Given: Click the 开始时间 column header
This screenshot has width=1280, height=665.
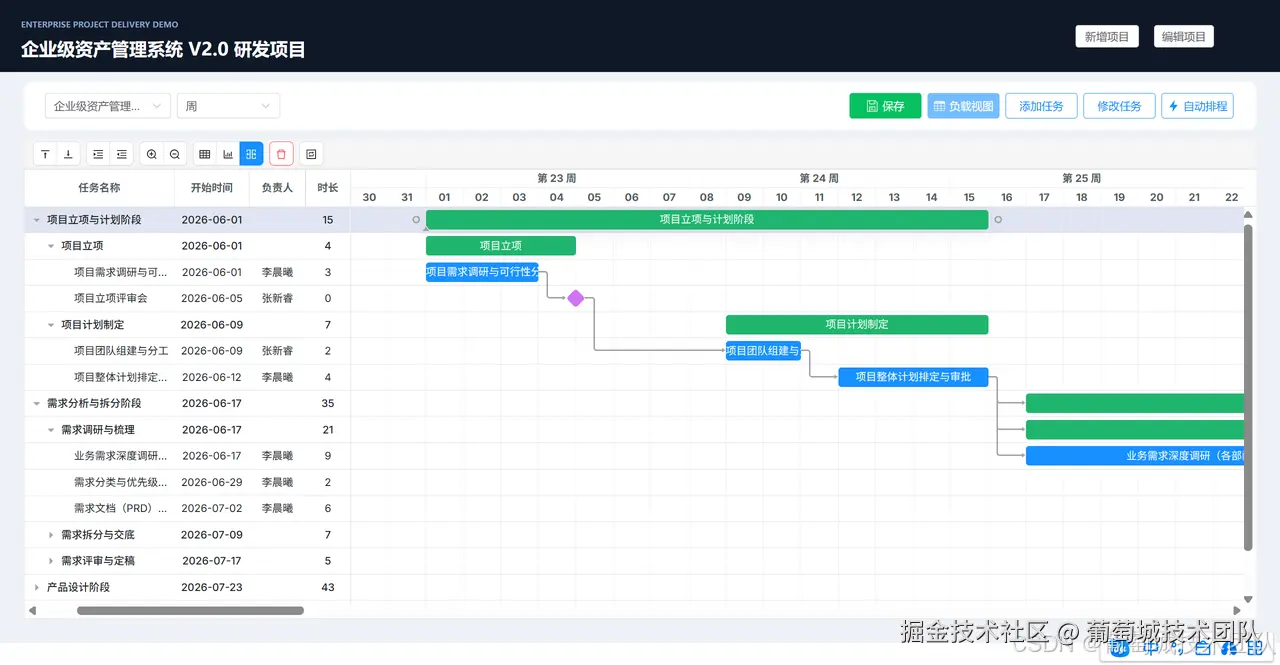Looking at the screenshot, I should [x=212, y=187].
